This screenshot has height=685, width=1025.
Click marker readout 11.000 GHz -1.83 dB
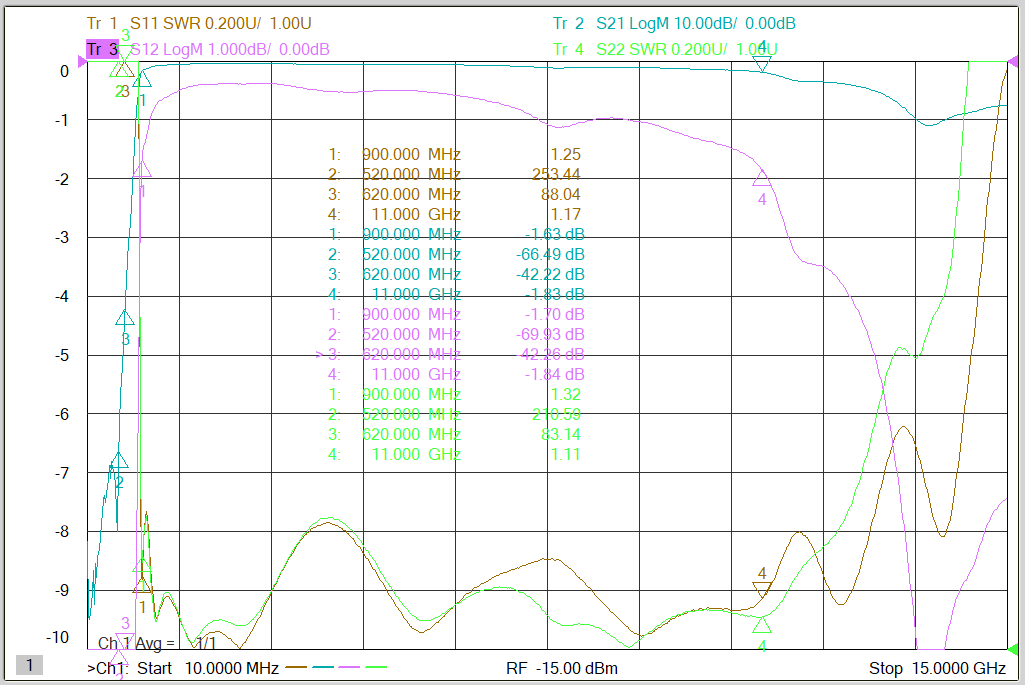(456, 294)
